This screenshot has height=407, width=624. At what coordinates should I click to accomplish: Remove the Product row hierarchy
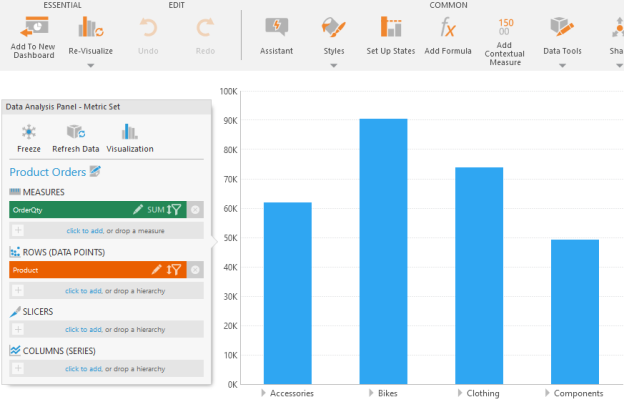point(195,269)
